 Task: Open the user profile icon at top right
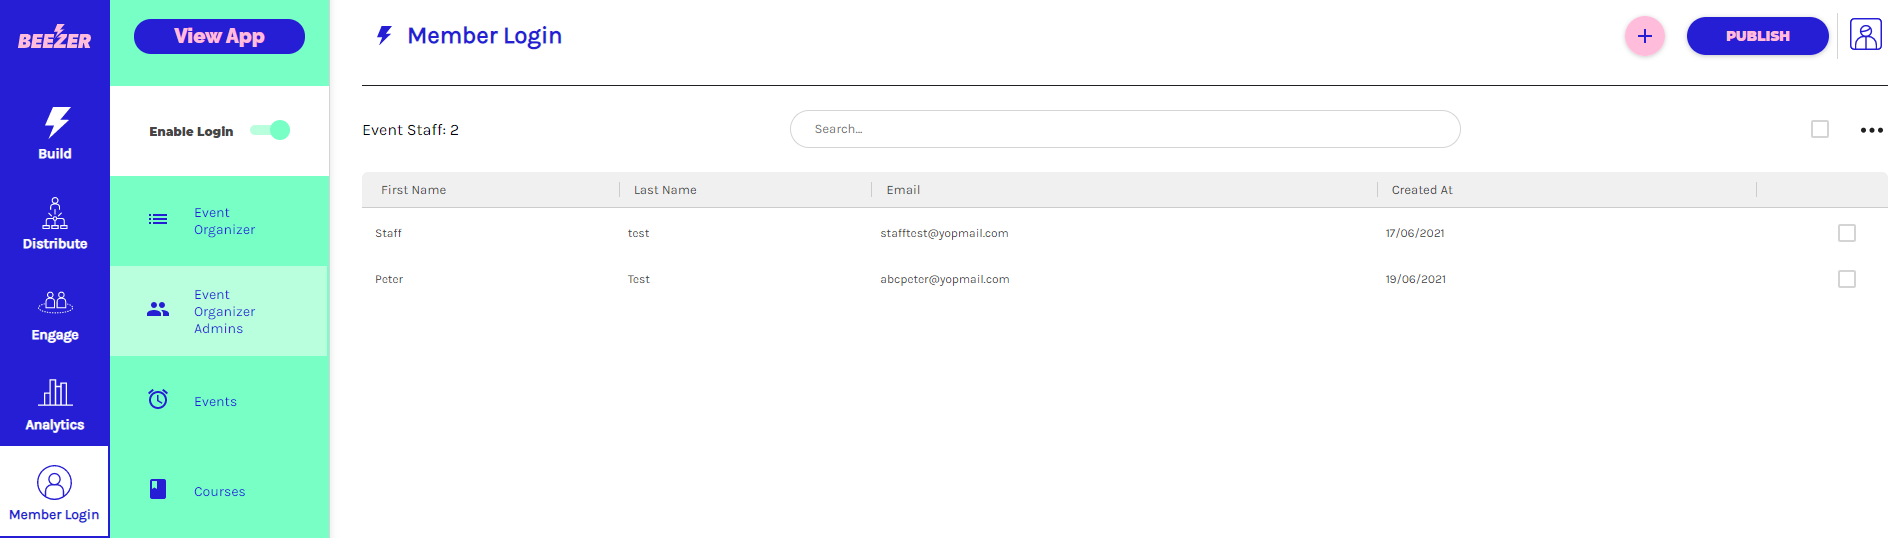tap(1865, 35)
